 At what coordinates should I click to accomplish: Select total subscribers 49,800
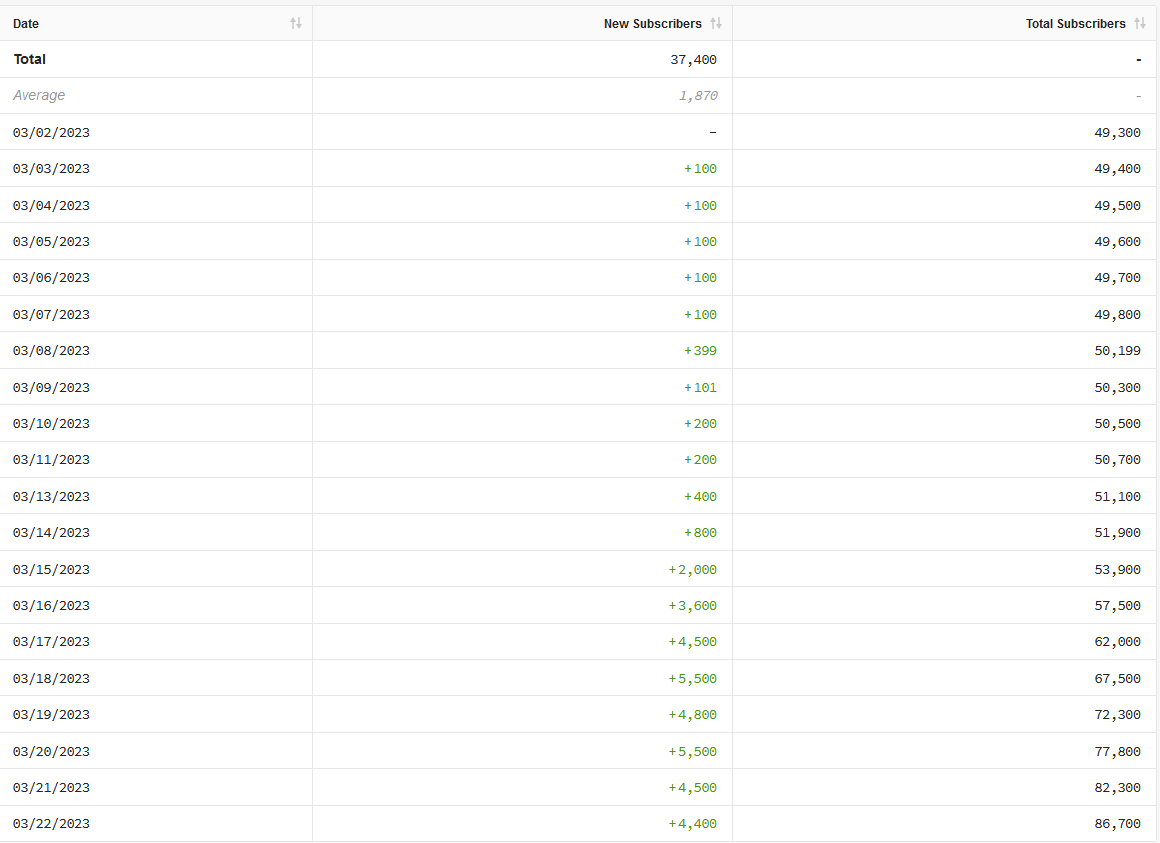coord(1117,314)
